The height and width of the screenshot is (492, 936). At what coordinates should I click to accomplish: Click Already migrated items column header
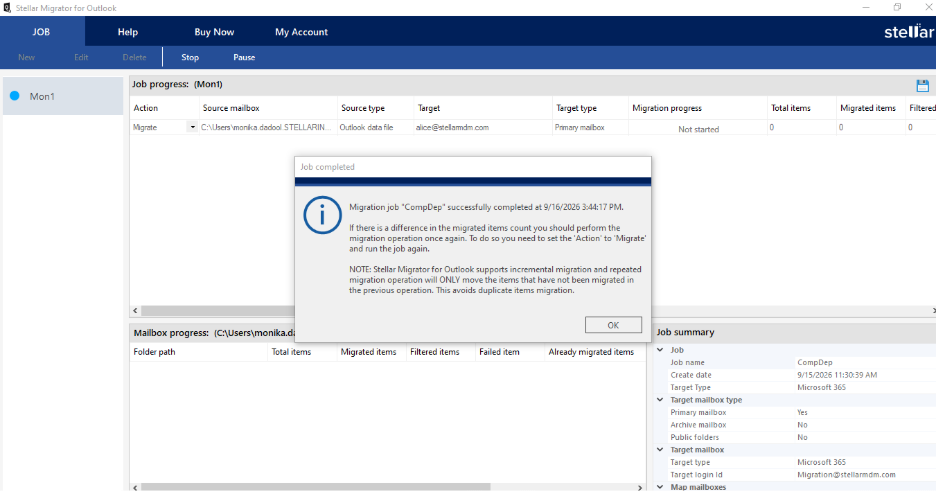click(595, 352)
